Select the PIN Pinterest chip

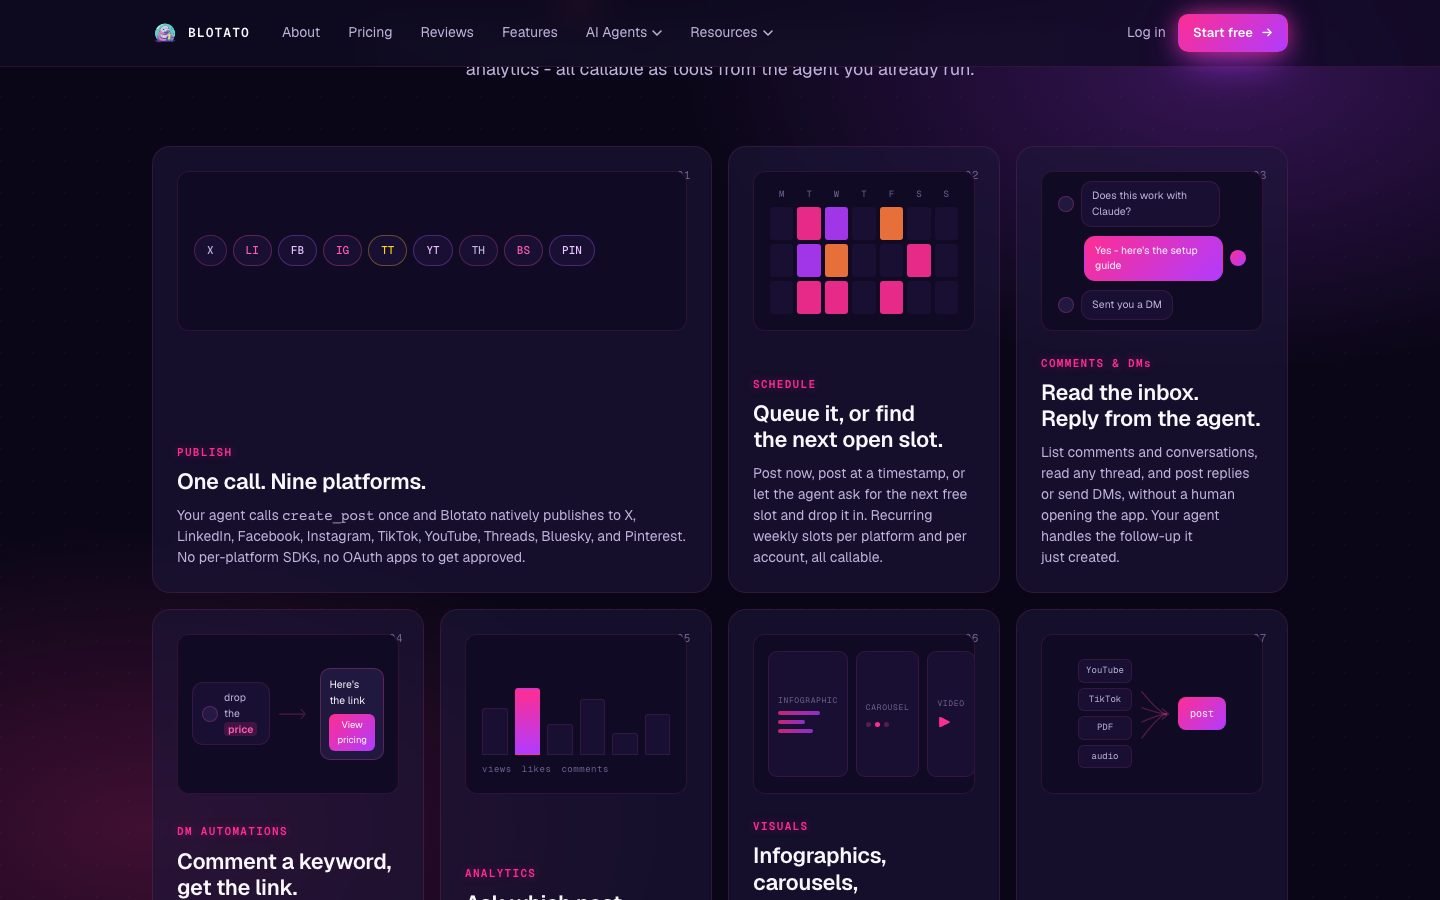pos(572,250)
